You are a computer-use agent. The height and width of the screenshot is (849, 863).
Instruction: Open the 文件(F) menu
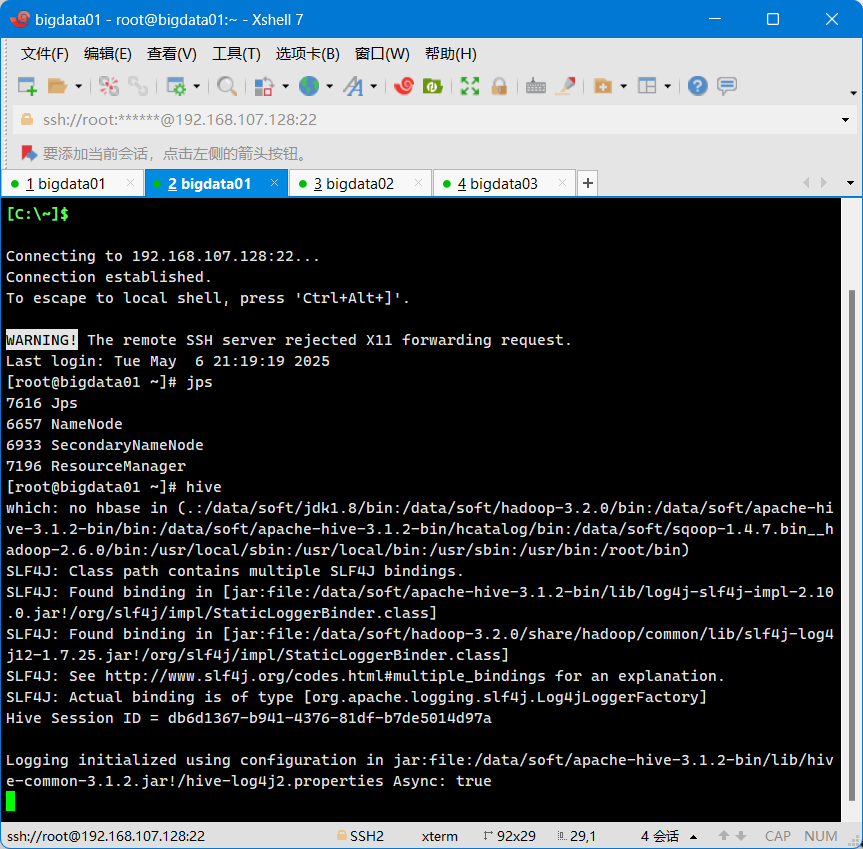tap(45, 54)
